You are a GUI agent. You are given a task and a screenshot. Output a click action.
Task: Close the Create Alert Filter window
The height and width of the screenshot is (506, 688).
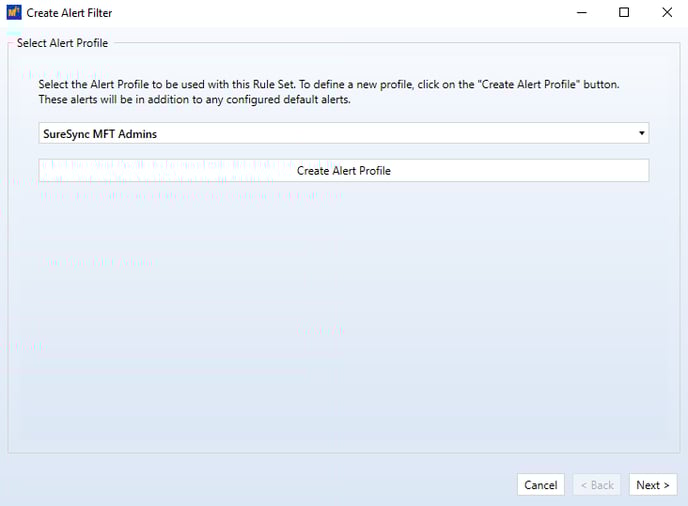point(666,13)
